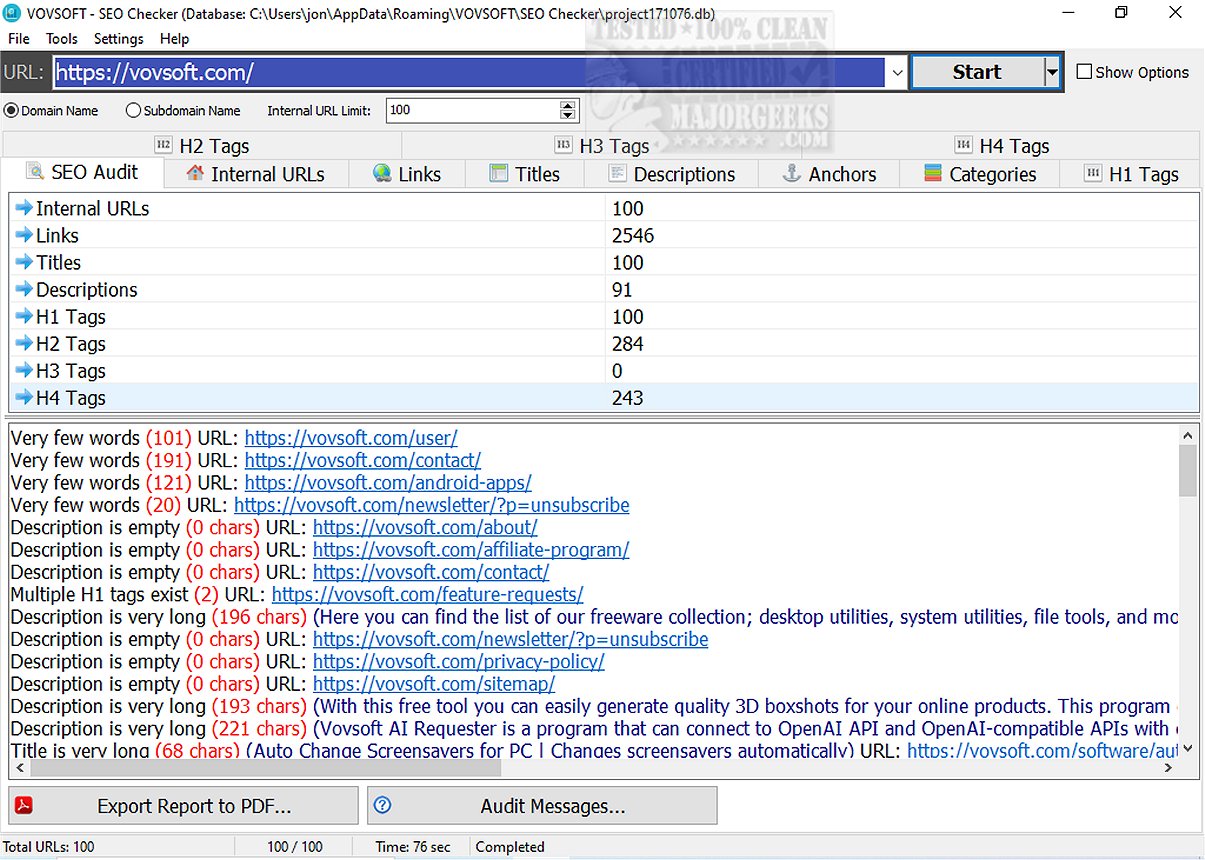This screenshot has width=1205, height=860.
Task: Click the VOVSOFT app icon in title bar
Action: point(11,12)
